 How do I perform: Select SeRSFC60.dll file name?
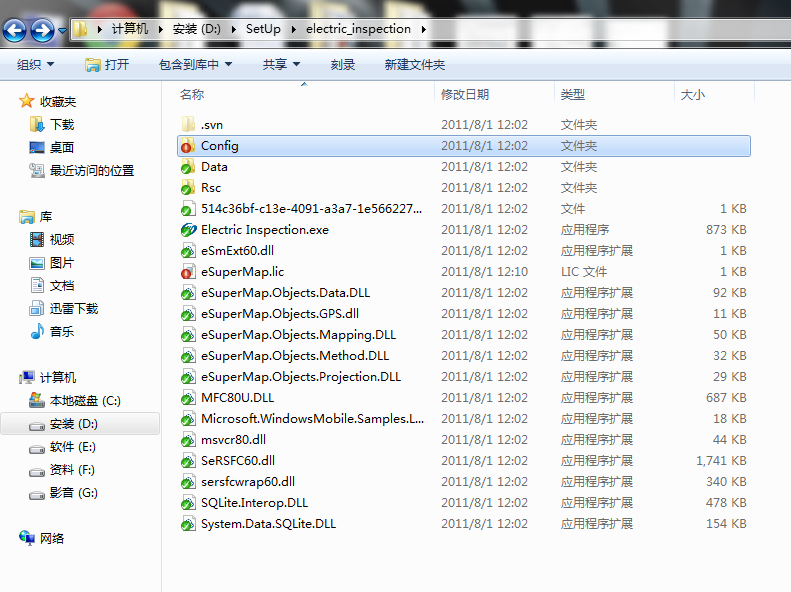pos(238,461)
